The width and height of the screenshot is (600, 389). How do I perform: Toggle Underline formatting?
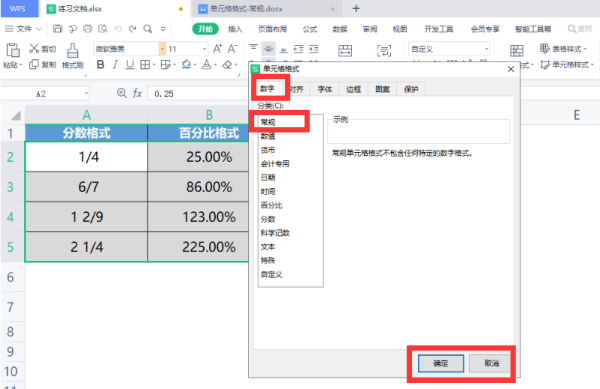click(130, 65)
